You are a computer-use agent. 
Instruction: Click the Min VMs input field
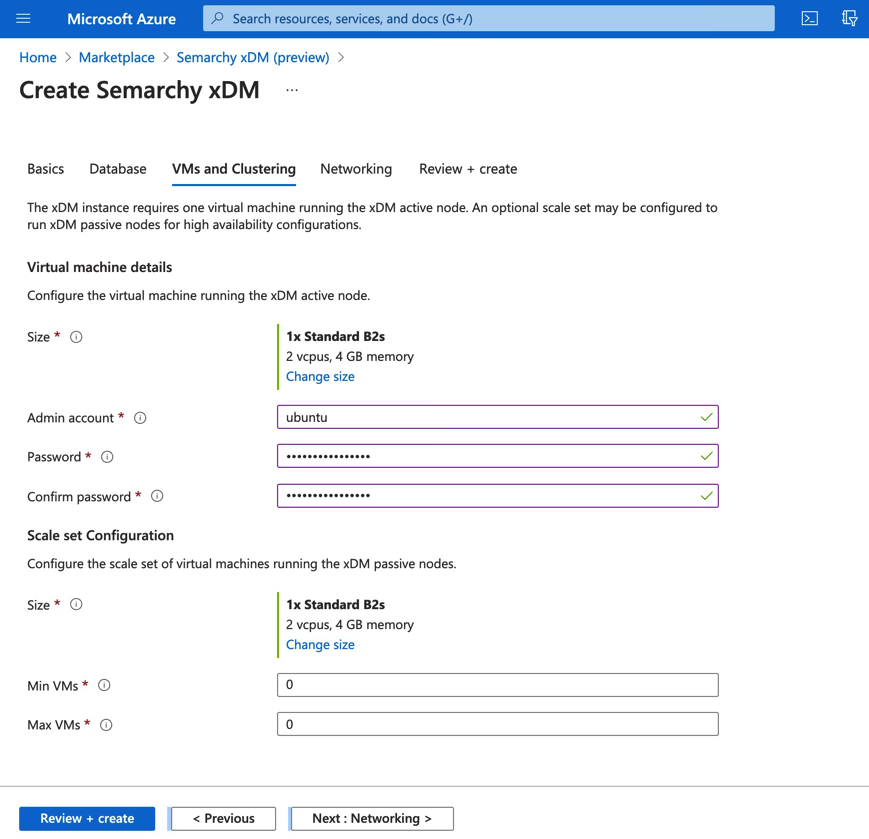click(497, 684)
